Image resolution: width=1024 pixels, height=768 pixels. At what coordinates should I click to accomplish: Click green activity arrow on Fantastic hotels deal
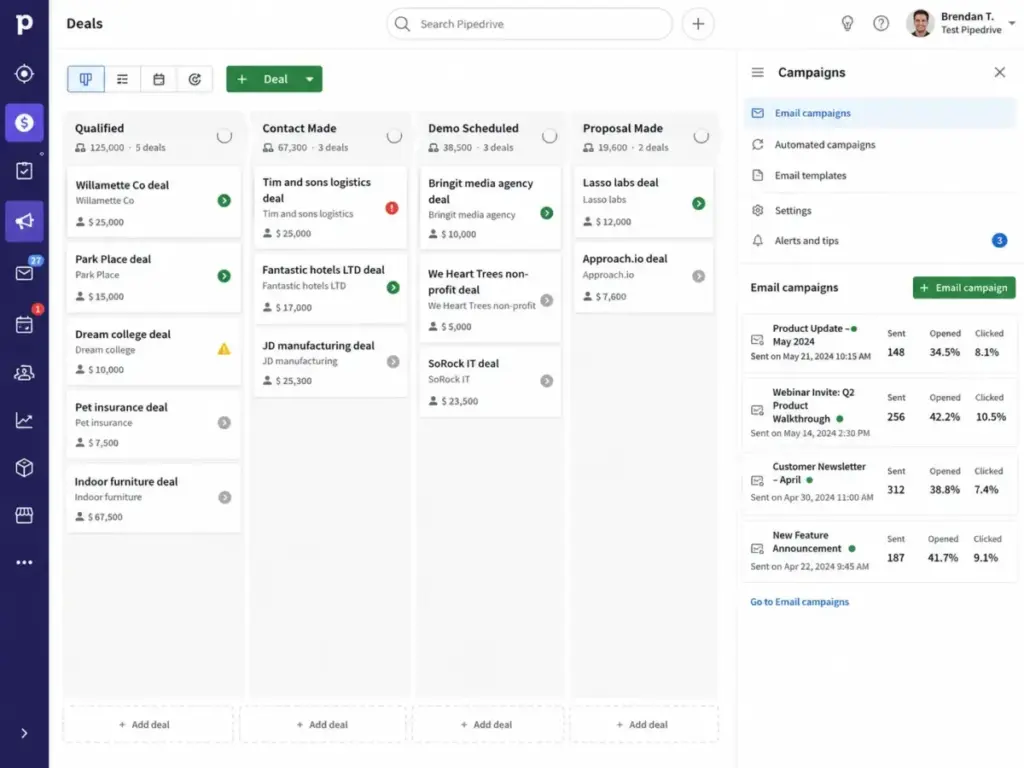click(x=393, y=287)
